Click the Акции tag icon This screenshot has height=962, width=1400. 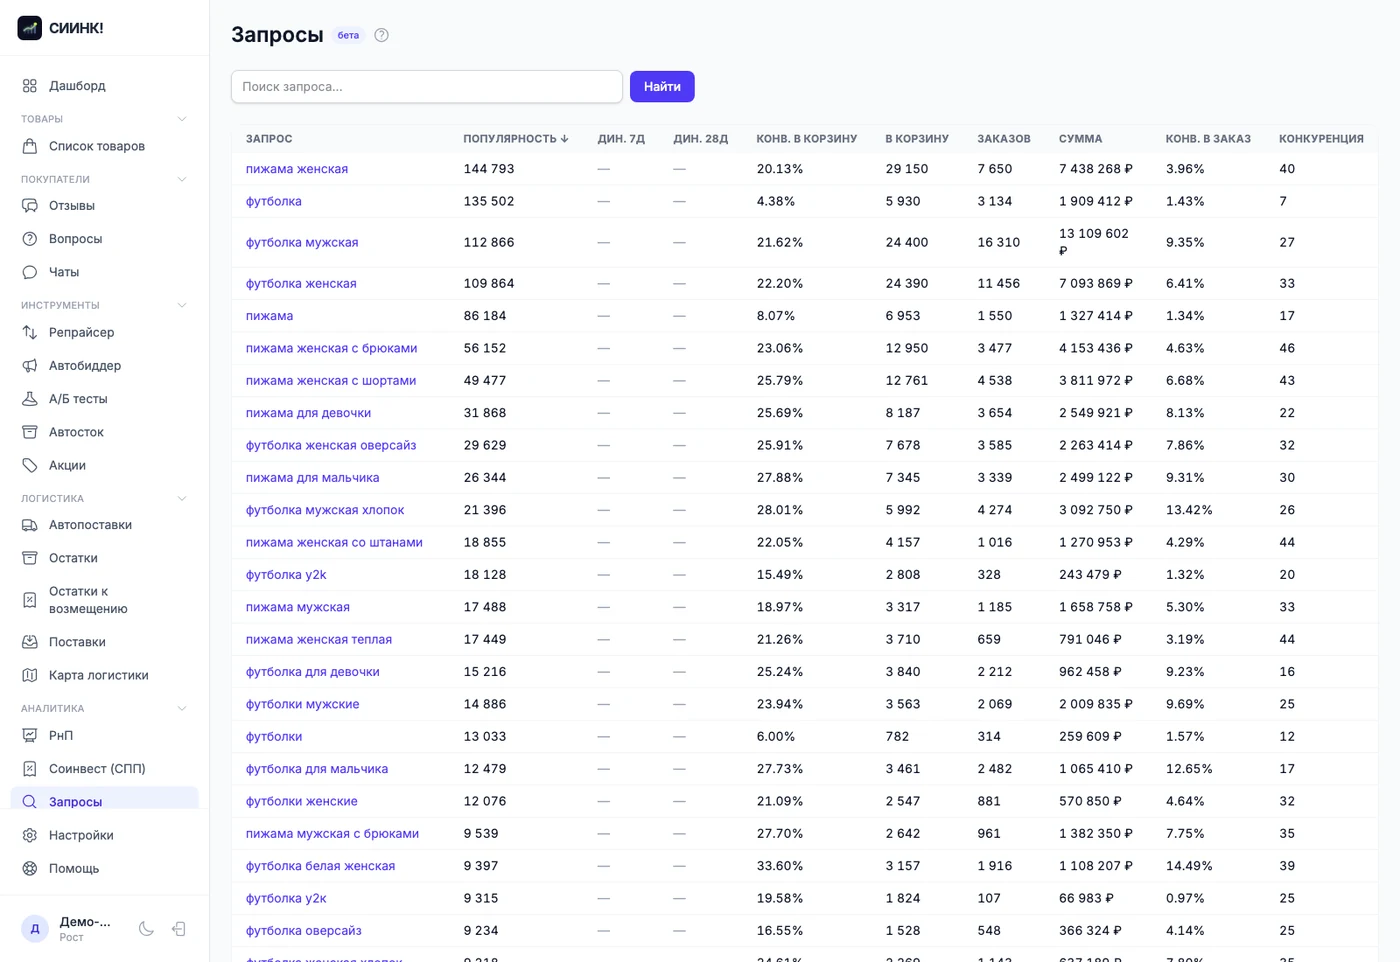pyautogui.click(x=30, y=465)
